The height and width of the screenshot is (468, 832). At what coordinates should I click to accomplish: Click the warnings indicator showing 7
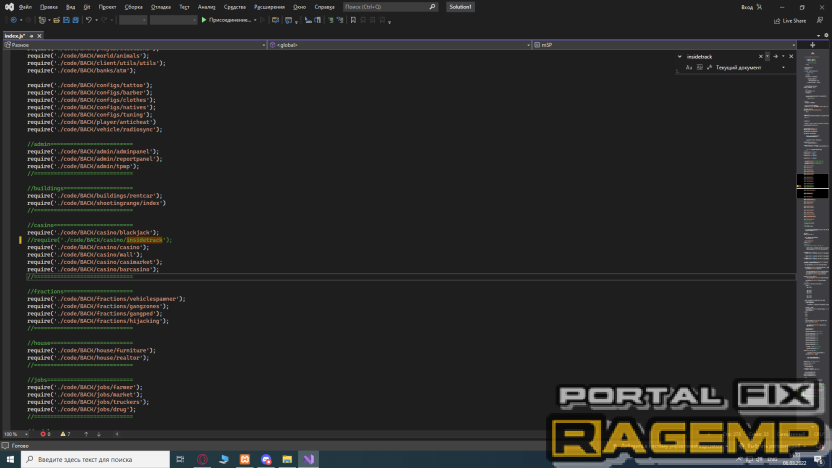click(x=65, y=434)
